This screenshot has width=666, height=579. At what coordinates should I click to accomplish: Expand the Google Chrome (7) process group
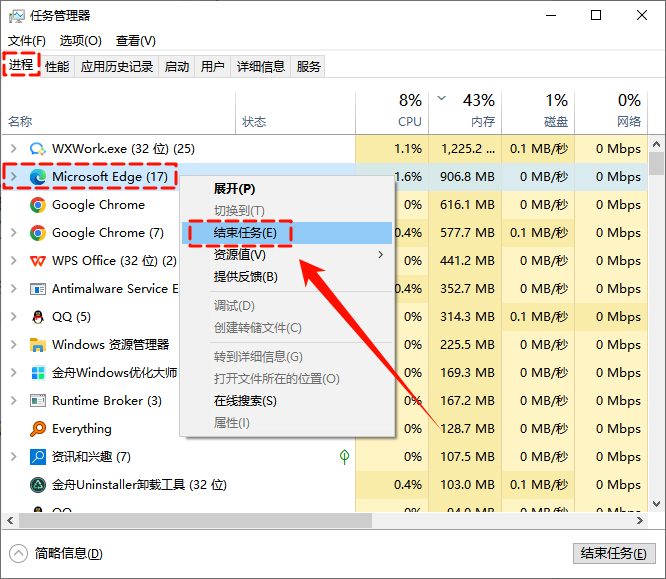click(x=14, y=233)
